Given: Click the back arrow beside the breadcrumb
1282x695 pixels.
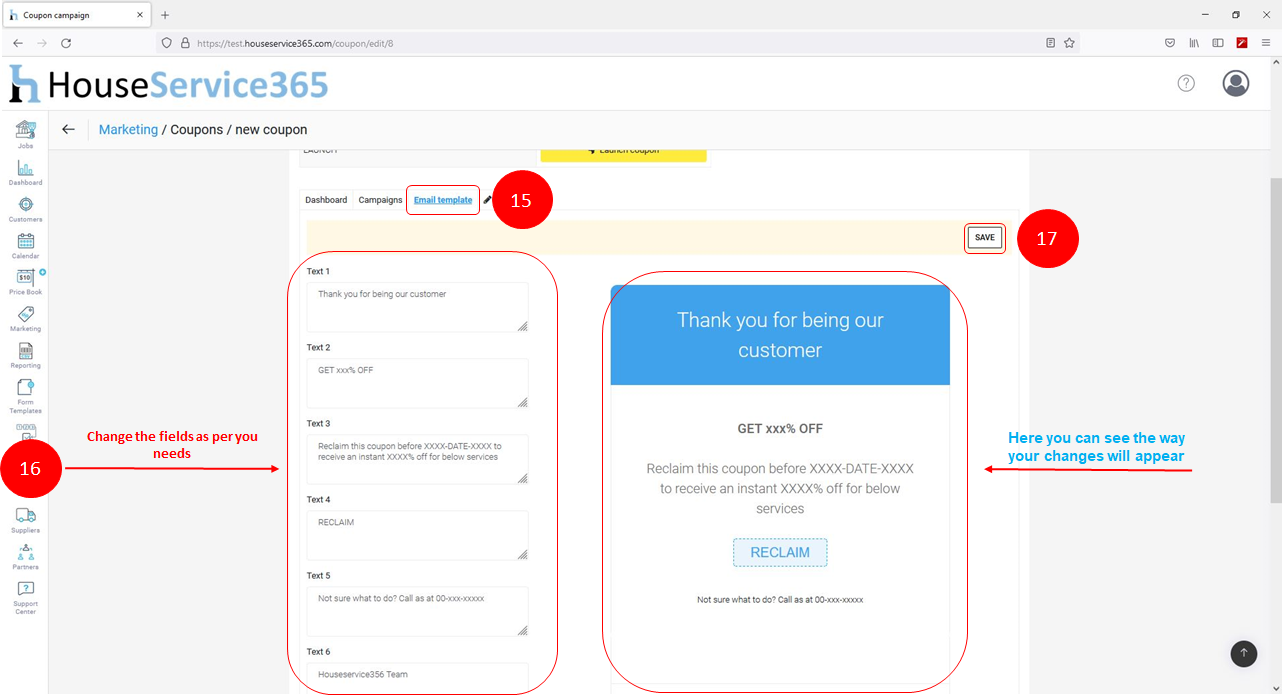Looking at the screenshot, I should pyautogui.click(x=68, y=129).
